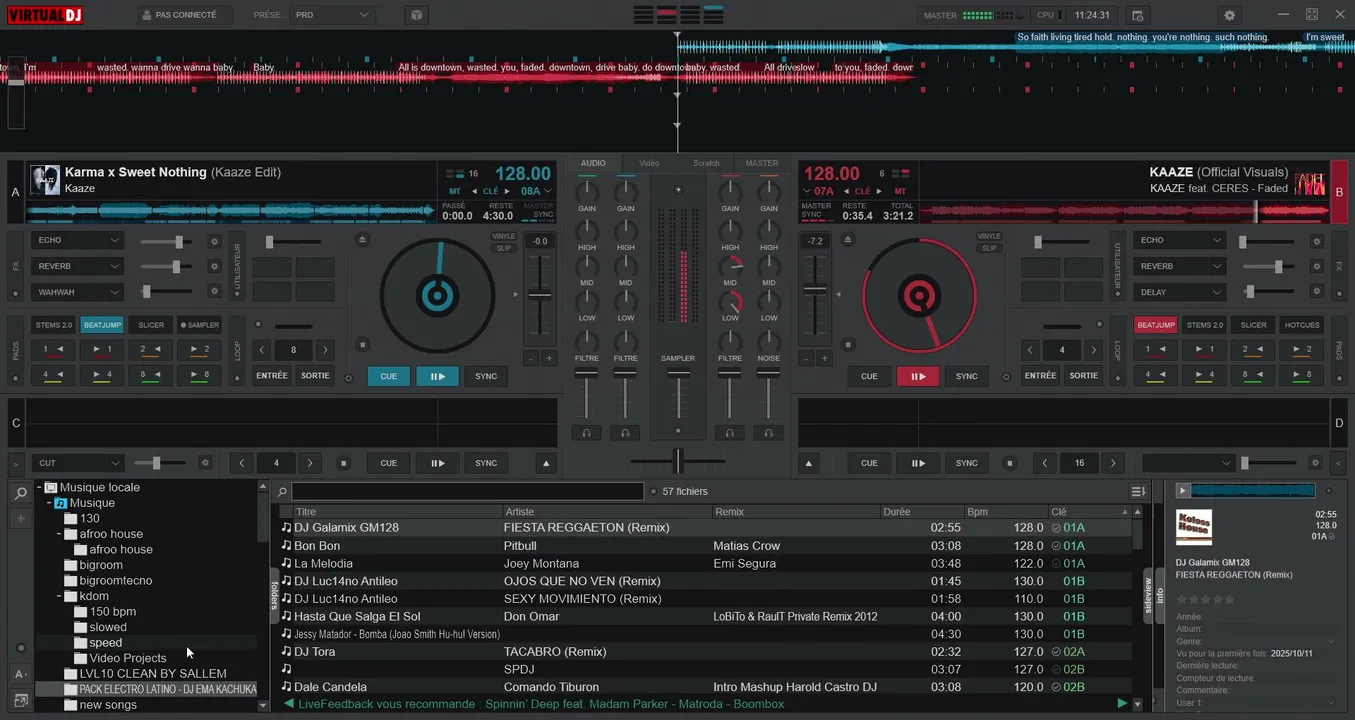Screen dimensions: 1355x720
Task: Click the SYNC button on deck D
Action: (966, 463)
